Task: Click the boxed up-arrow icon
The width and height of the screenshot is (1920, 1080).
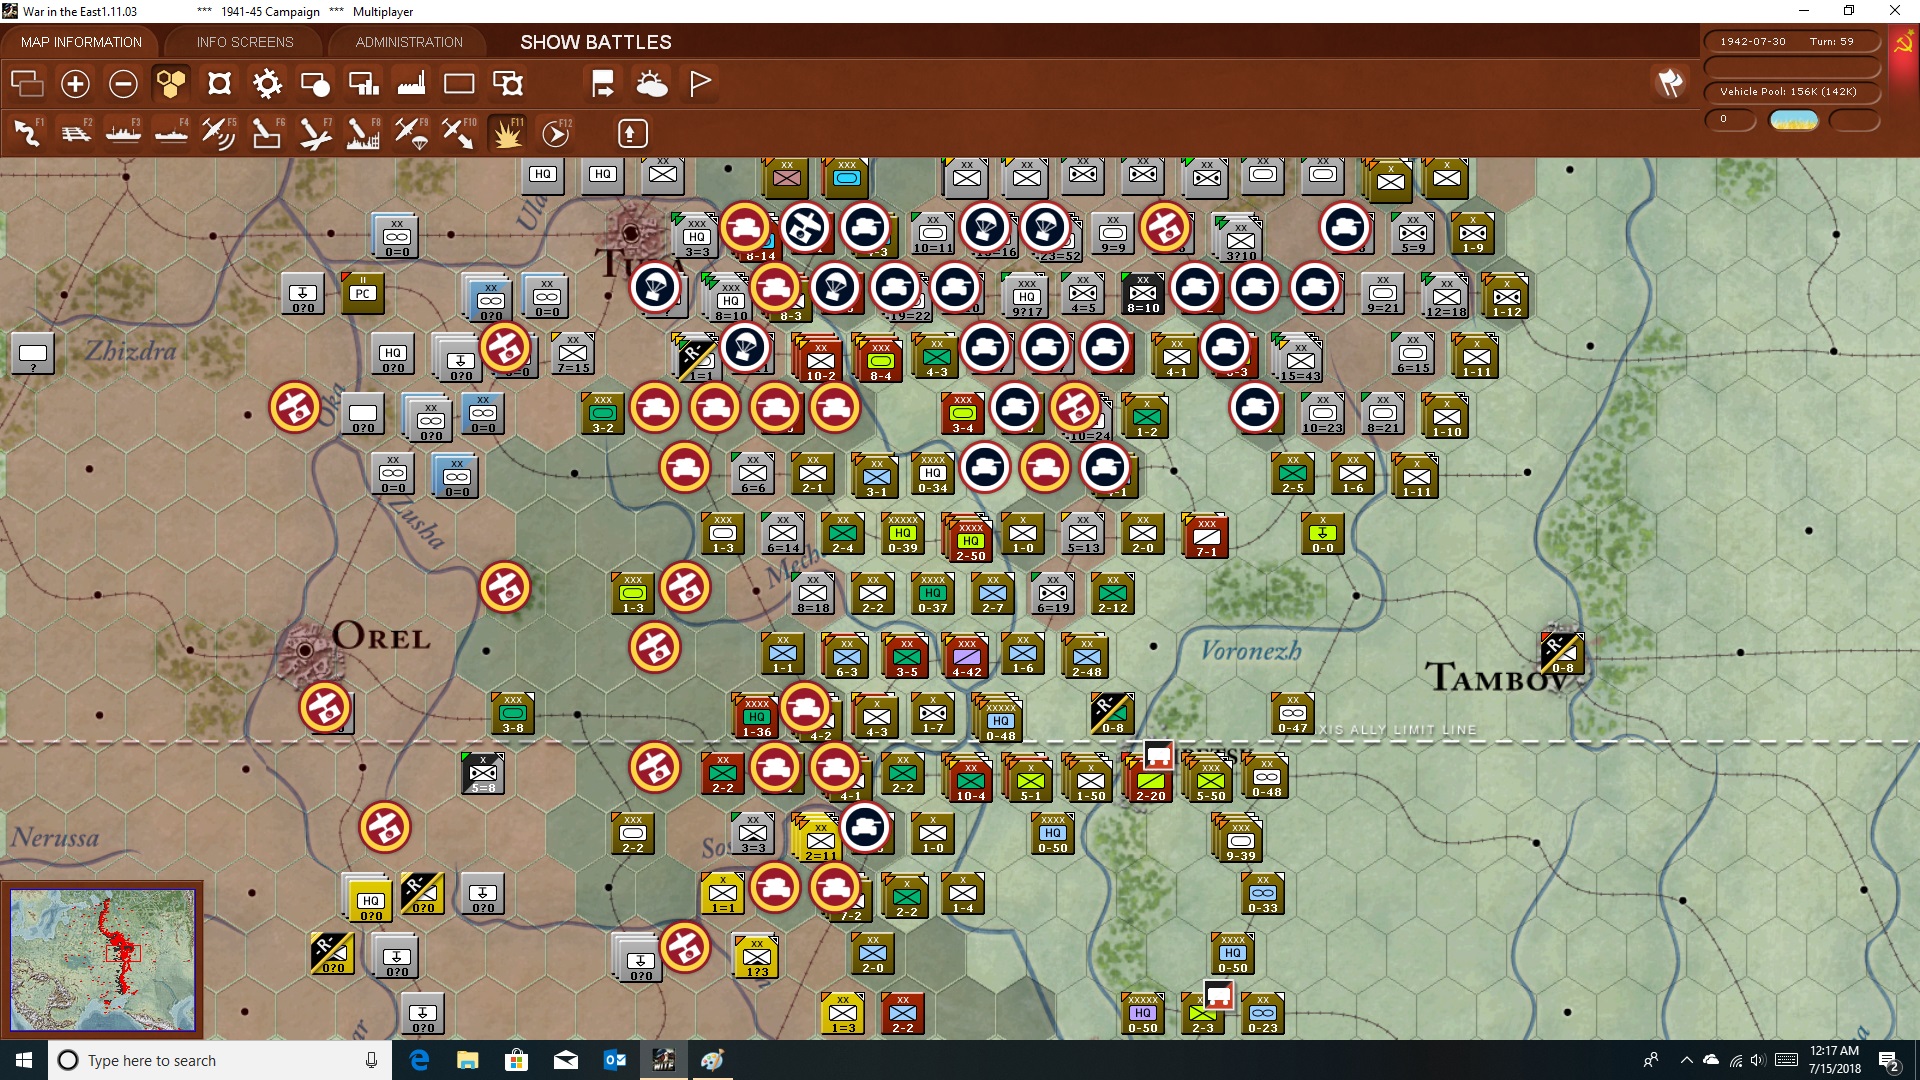Action: pyautogui.click(x=632, y=133)
